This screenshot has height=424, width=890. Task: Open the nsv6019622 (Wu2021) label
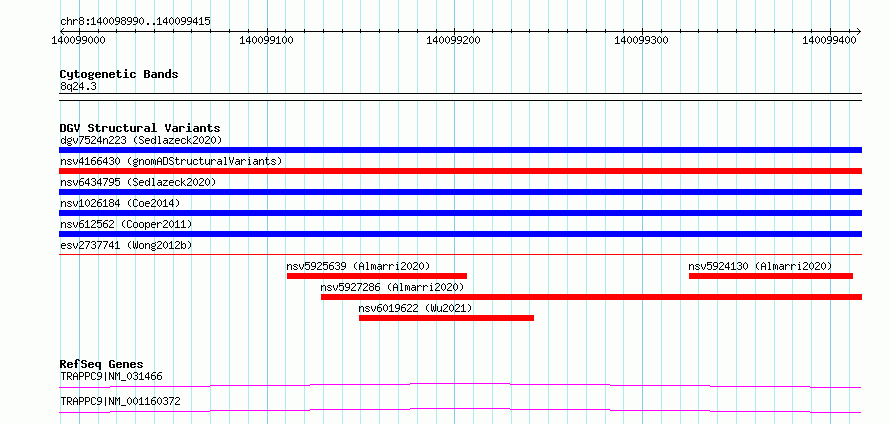415,308
